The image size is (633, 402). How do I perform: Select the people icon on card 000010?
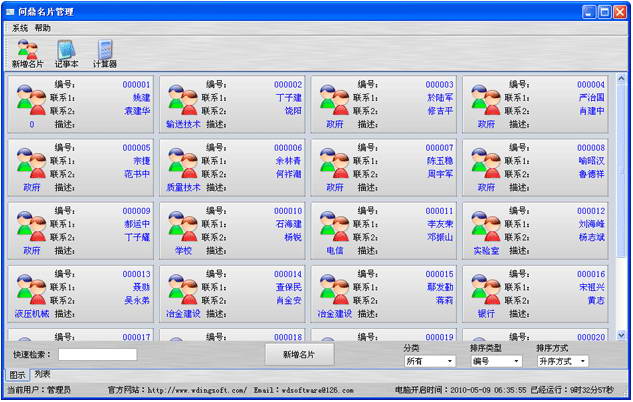183,226
